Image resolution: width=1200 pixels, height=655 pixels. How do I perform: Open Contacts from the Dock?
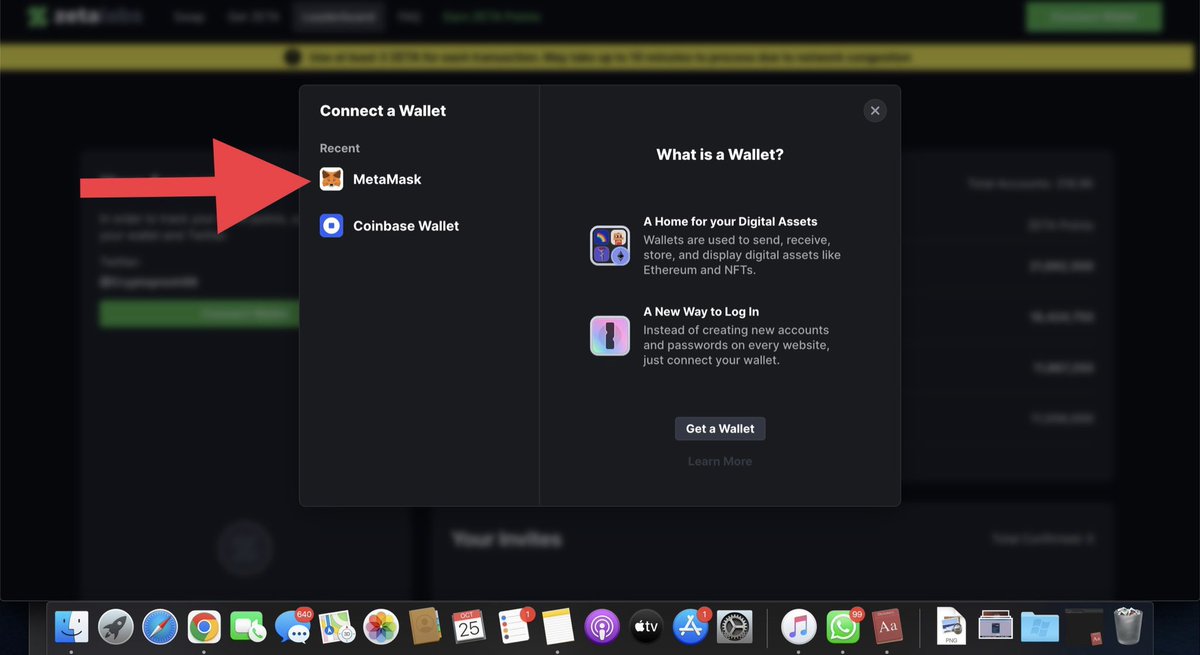coord(425,627)
